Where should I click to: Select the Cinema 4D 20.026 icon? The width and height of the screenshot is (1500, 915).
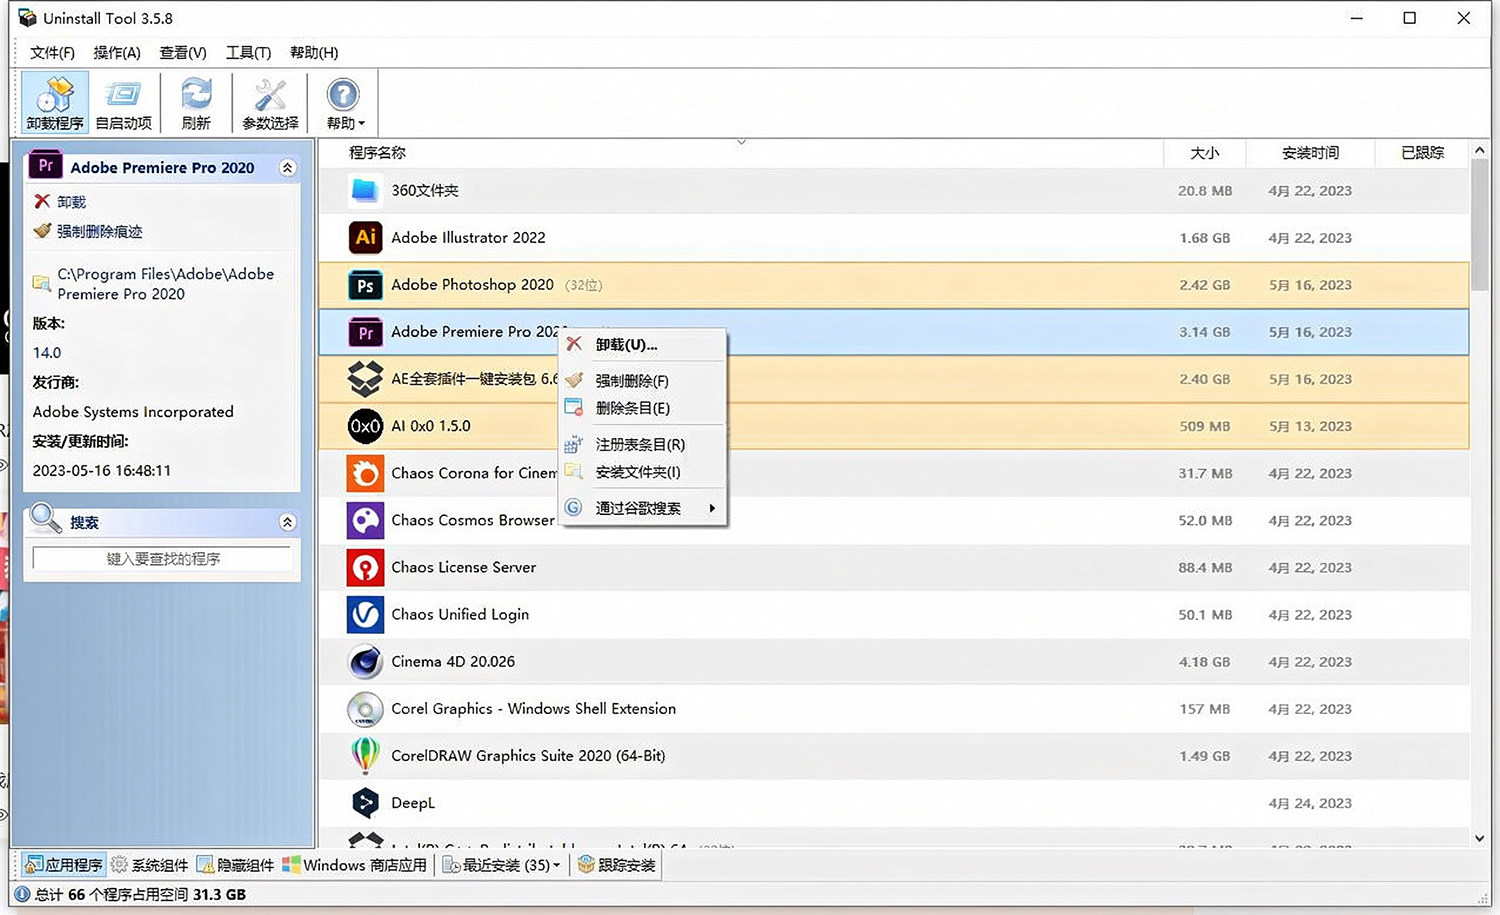tap(365, 661)
